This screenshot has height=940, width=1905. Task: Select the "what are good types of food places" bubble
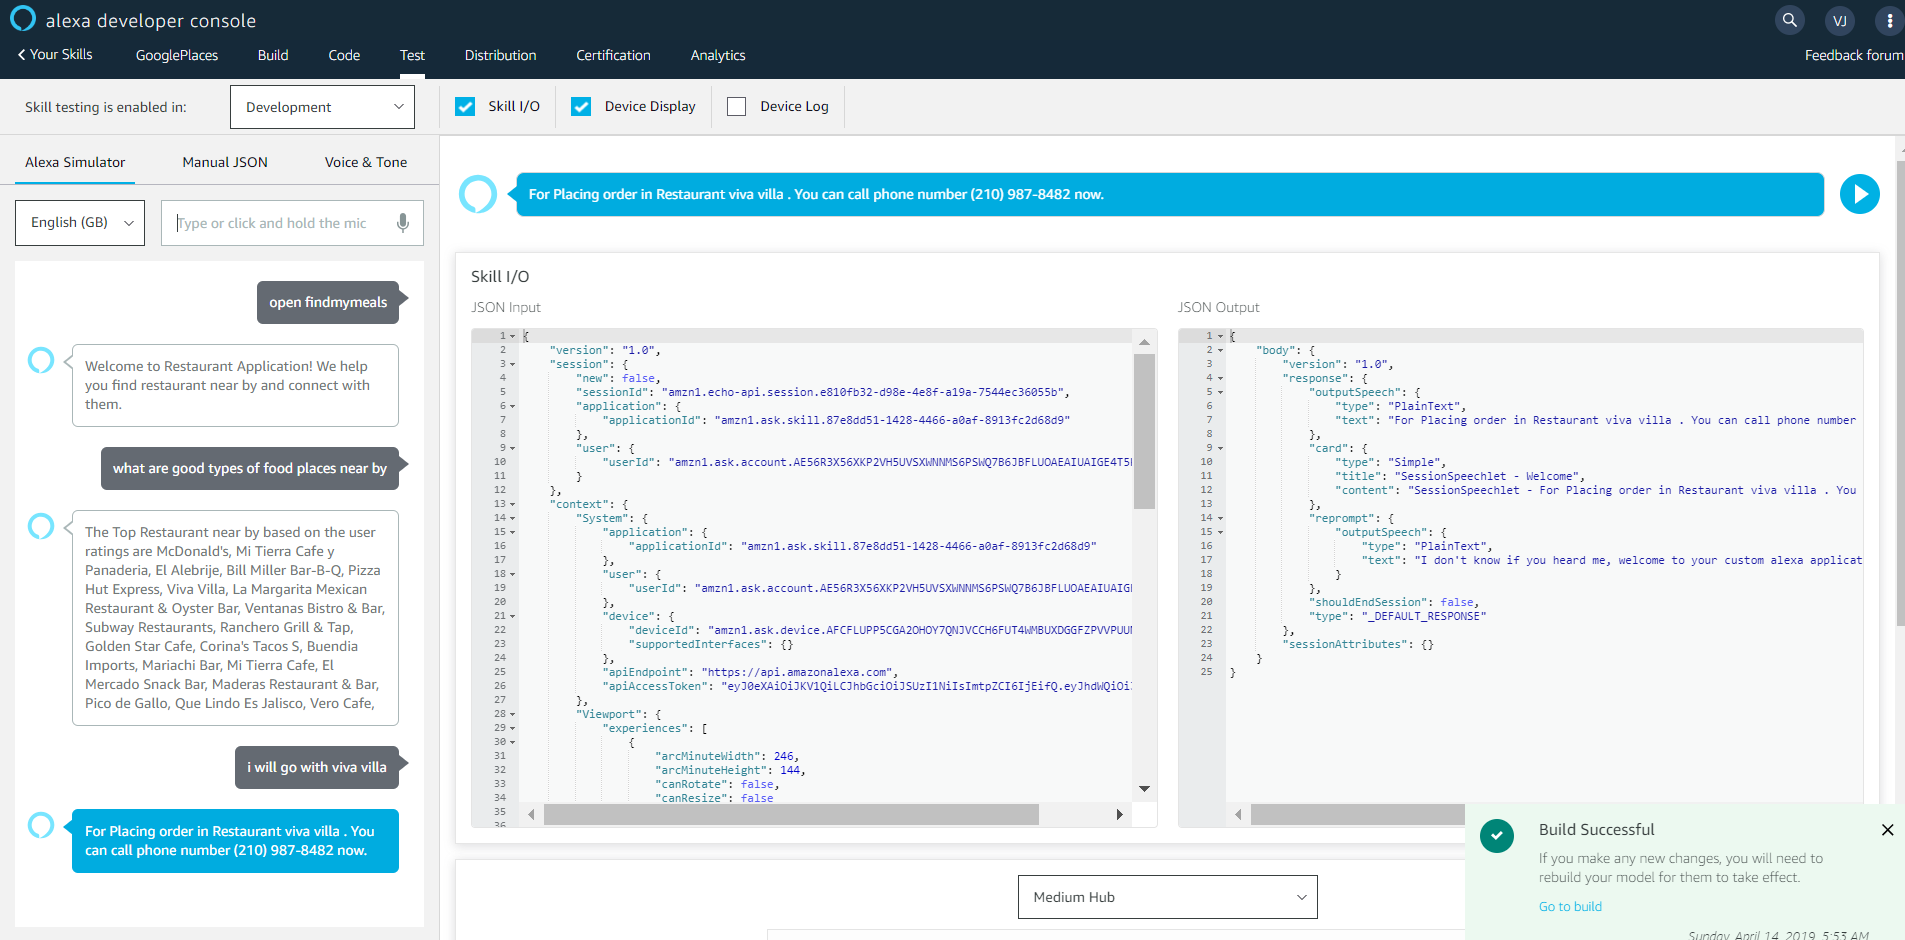[x=250, y=468]
